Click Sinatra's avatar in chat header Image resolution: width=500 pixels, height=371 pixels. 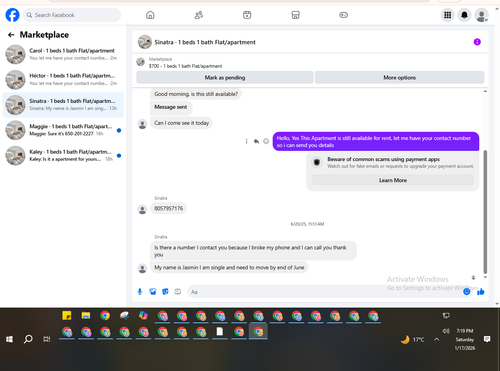145,42
